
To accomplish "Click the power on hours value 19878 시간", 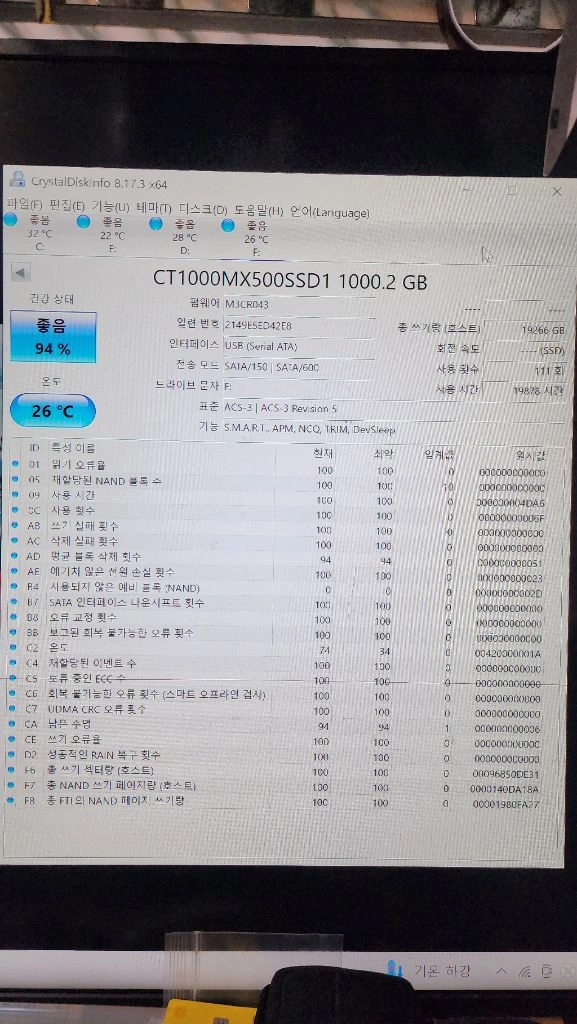I will click(525, 391).
